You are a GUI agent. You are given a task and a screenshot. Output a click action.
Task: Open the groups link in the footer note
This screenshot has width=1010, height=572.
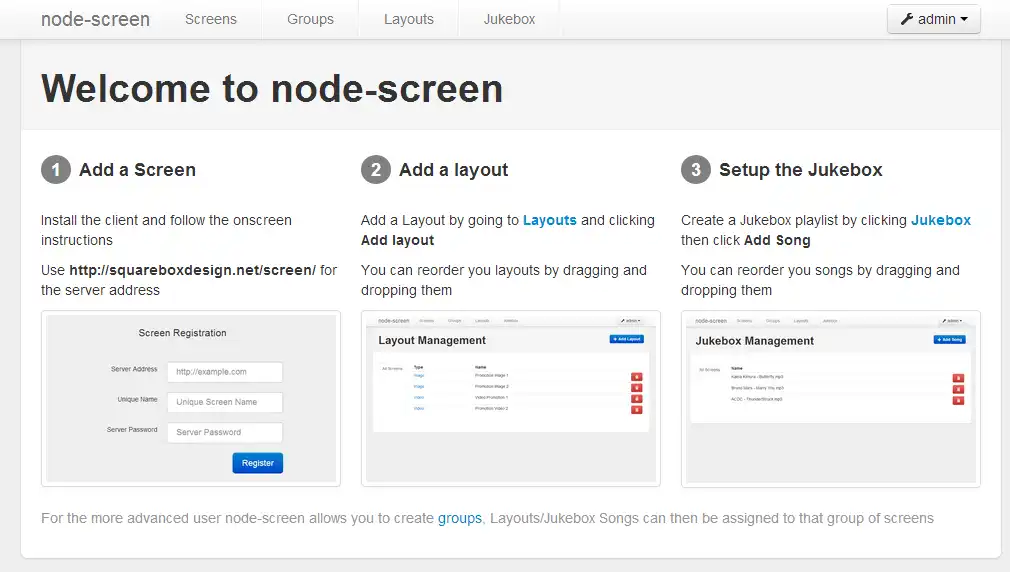coord(460,518)
